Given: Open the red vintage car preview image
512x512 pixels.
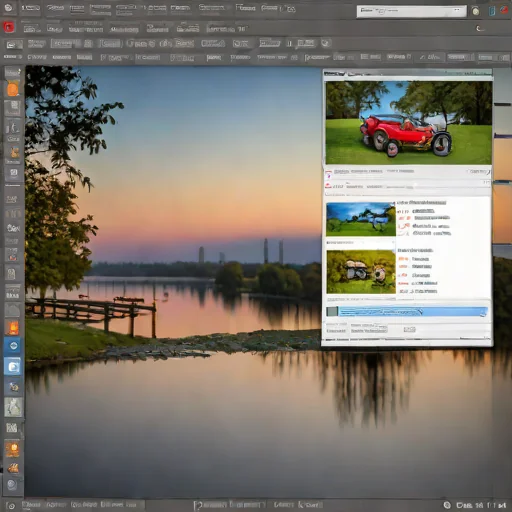Looking at the screenshot, I should (408, 123).
